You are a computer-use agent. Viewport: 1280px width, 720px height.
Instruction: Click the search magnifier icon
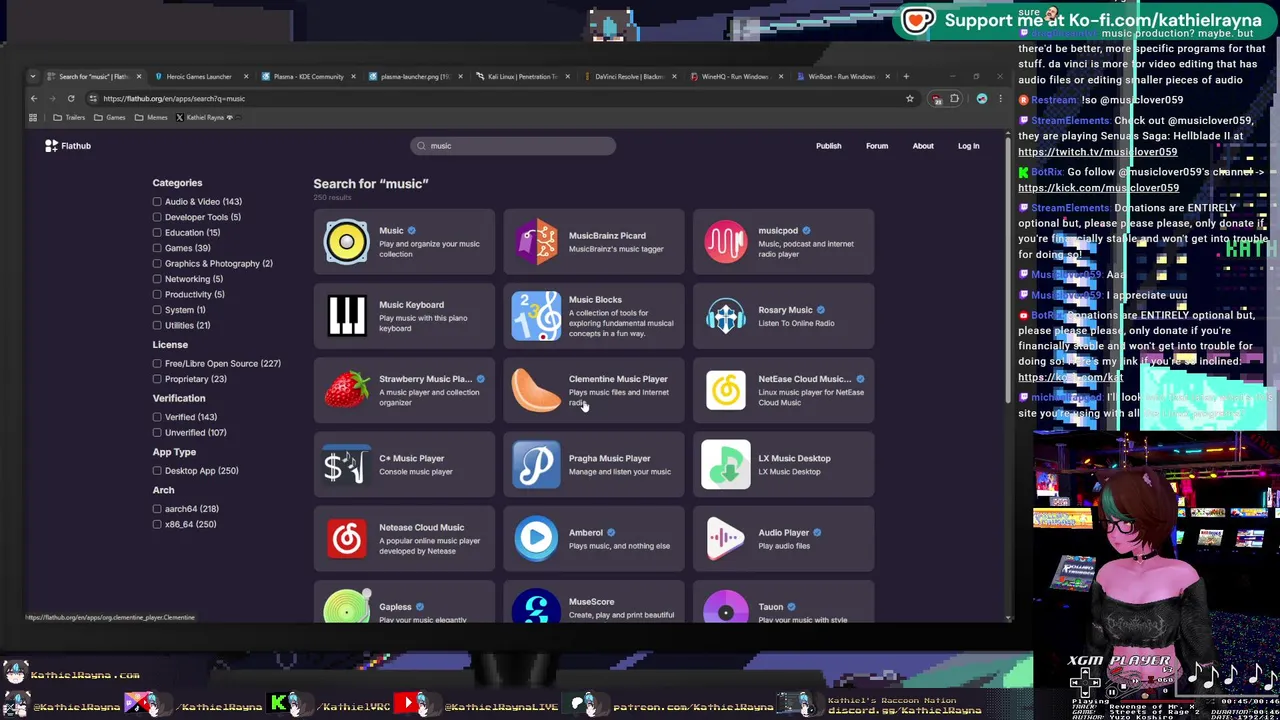pos(421,146)
